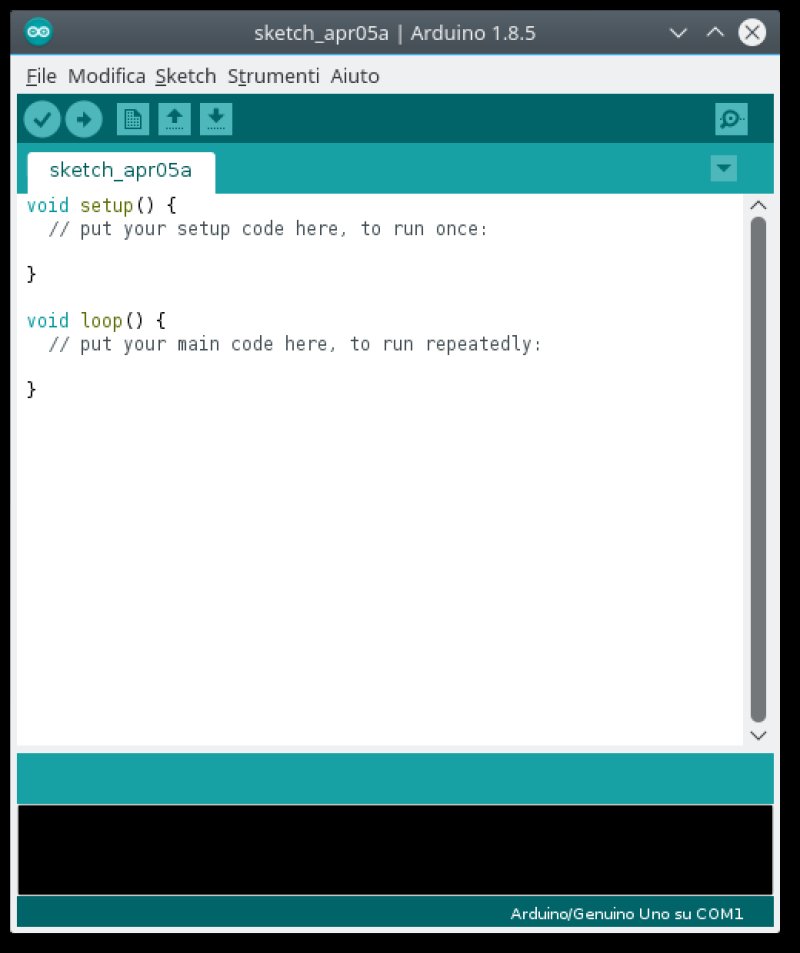Create a new sketch with page icon

133,119
